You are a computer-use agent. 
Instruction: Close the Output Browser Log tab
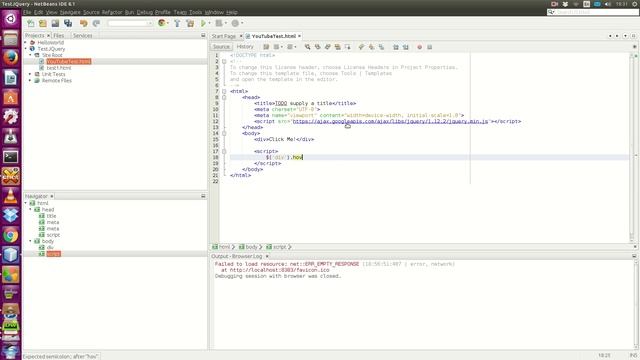(x=267, y=256)
